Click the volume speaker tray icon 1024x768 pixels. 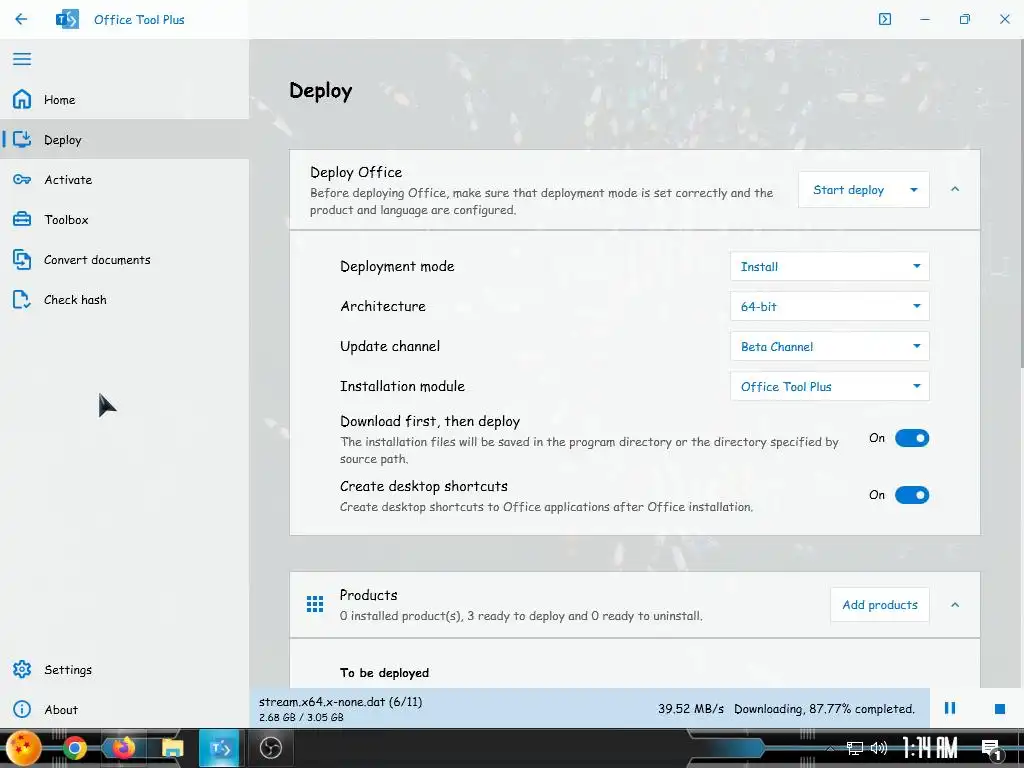878,748
